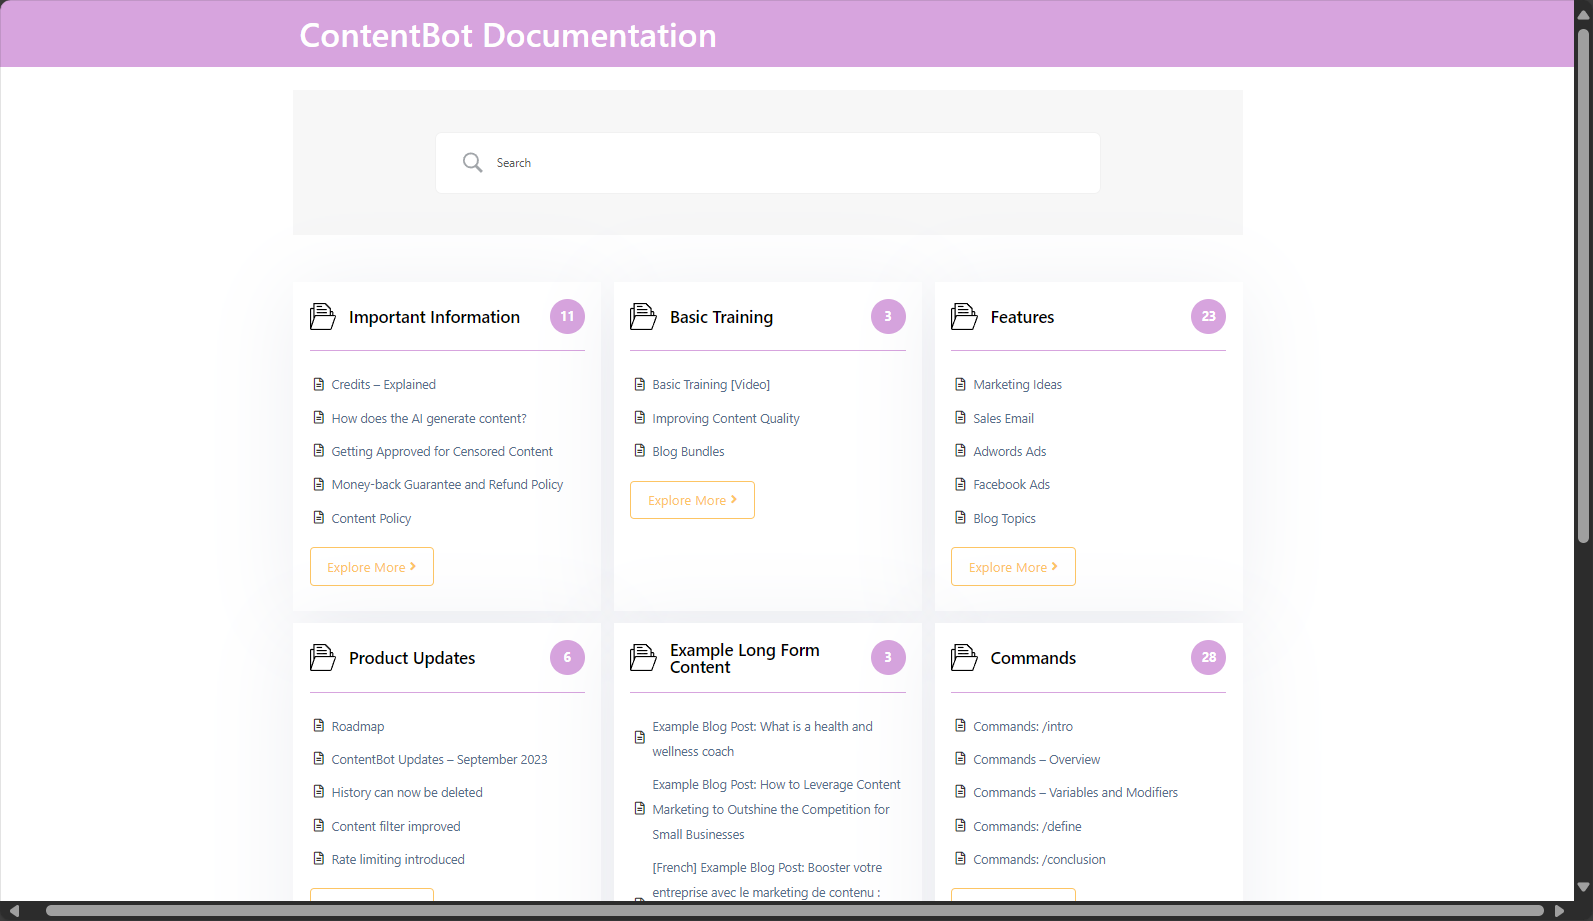The height and width of the screenshot is (921, 1593).
Task: Click the Commands count badge 28
Action: click(1208, 657)
